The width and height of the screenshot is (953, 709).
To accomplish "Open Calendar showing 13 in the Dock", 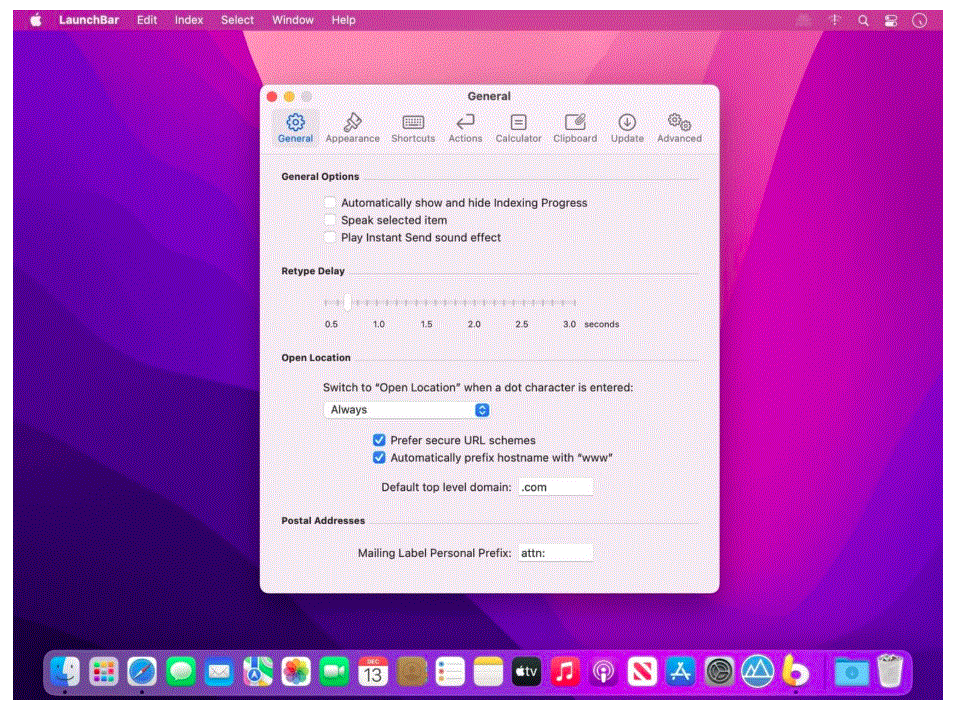I will coord(373,672).
